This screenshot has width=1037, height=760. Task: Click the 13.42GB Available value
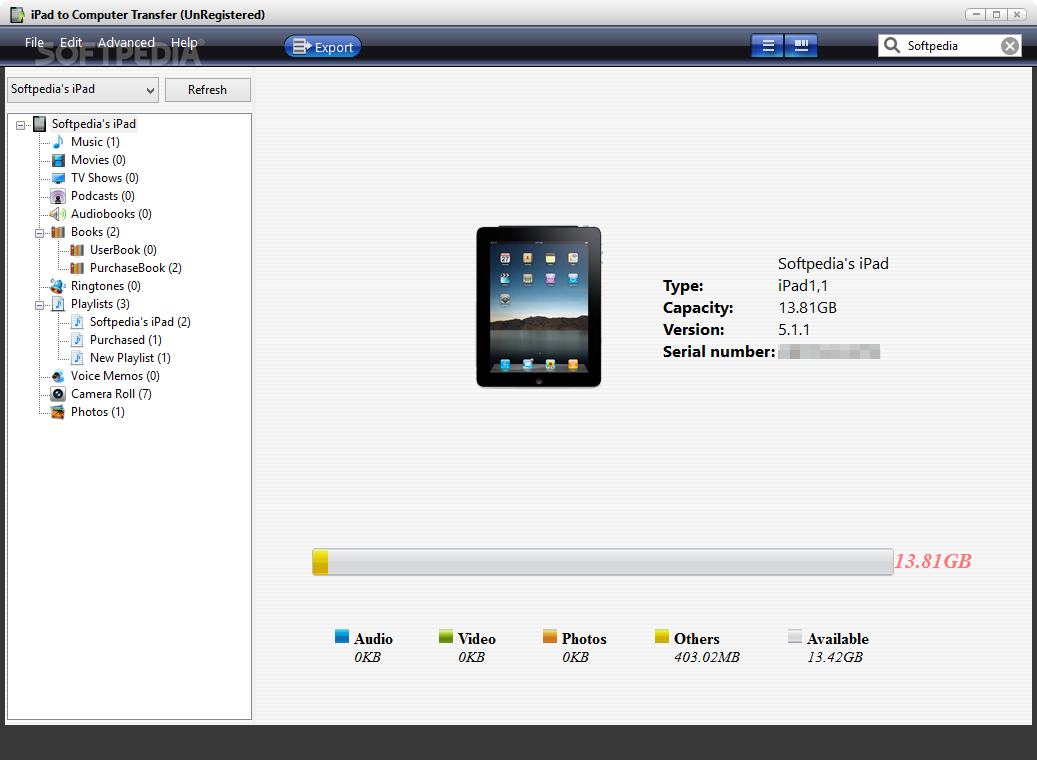pyautogui.click(x=835, y=657)
